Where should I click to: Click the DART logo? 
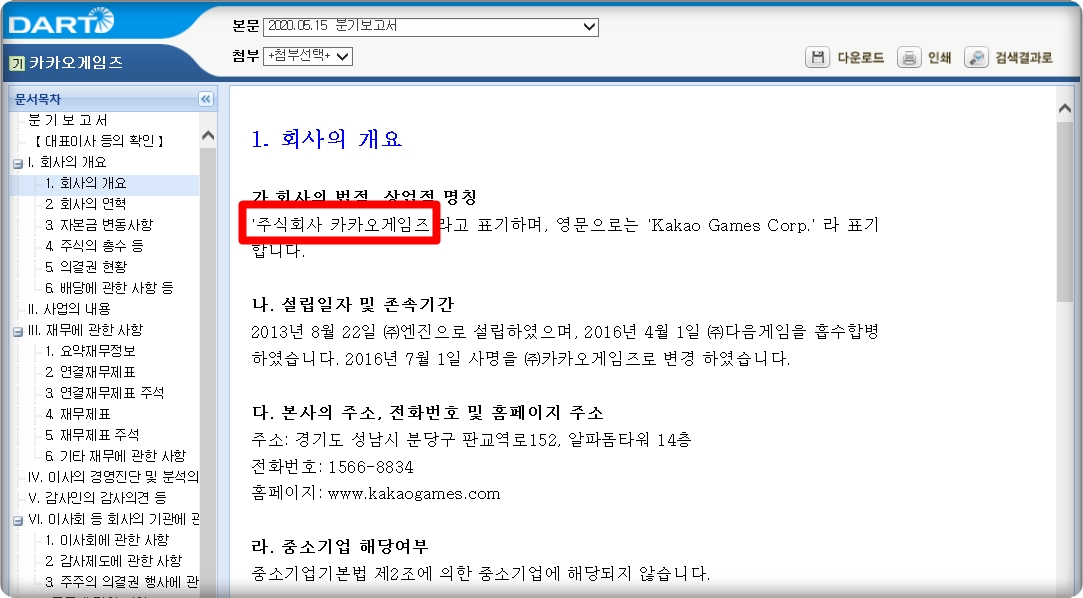60,22
